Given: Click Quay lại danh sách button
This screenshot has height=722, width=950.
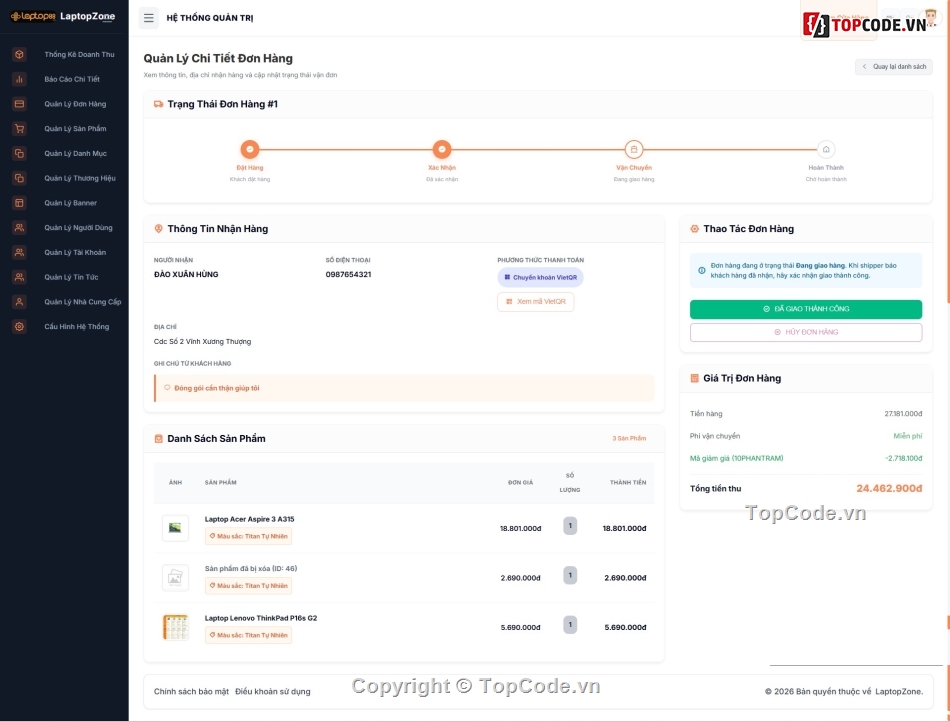Looking at the screenshot, I should click(894, 67).
